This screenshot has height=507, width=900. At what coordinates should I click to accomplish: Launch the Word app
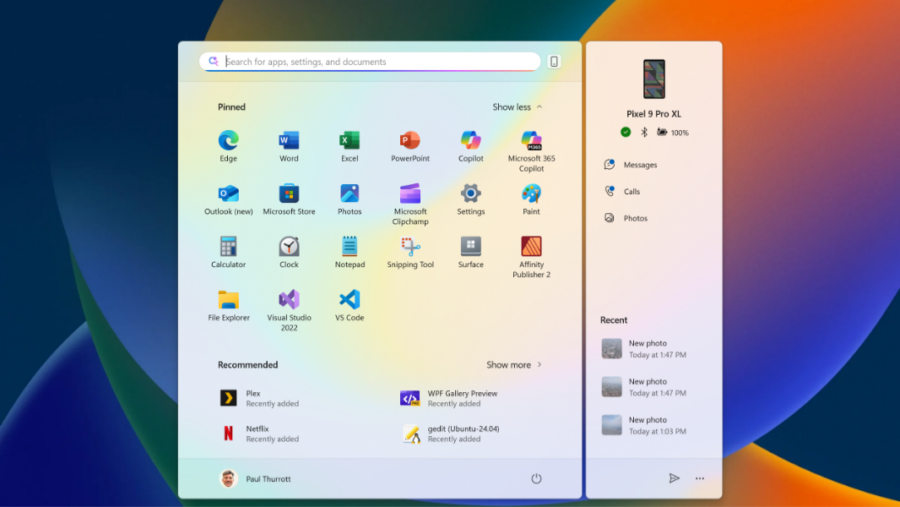point(289,146)
